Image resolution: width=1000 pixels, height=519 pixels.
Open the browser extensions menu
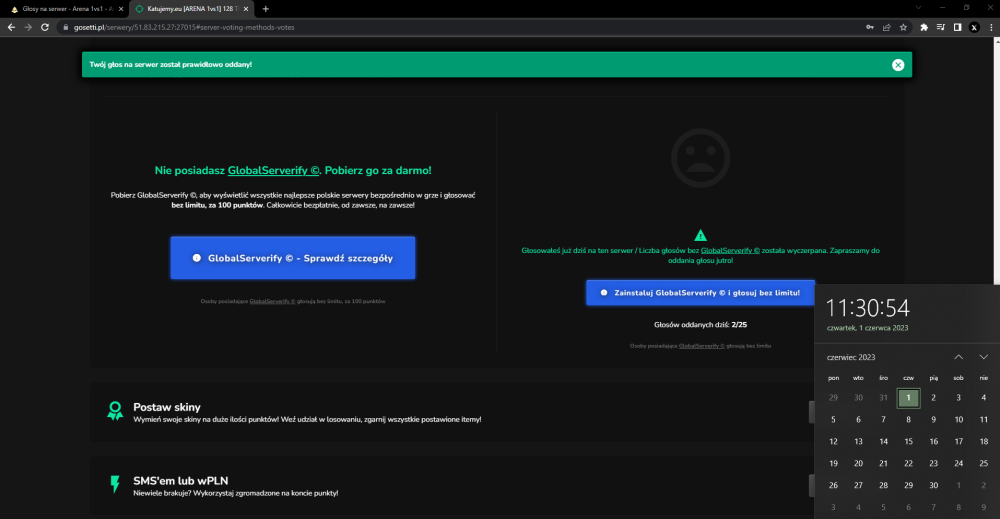[x=924, y=27]
